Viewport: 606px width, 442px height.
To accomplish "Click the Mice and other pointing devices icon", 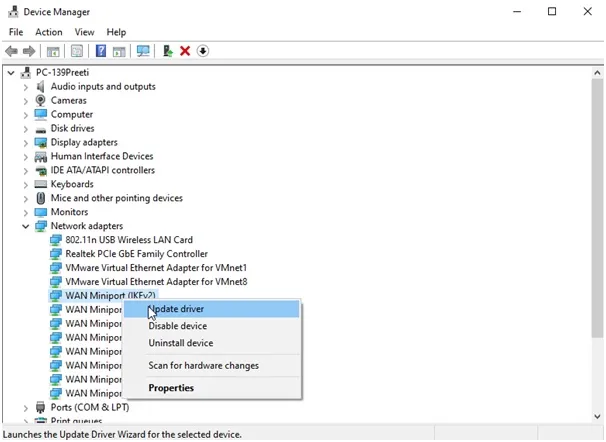I will click(x=41, y=198).
